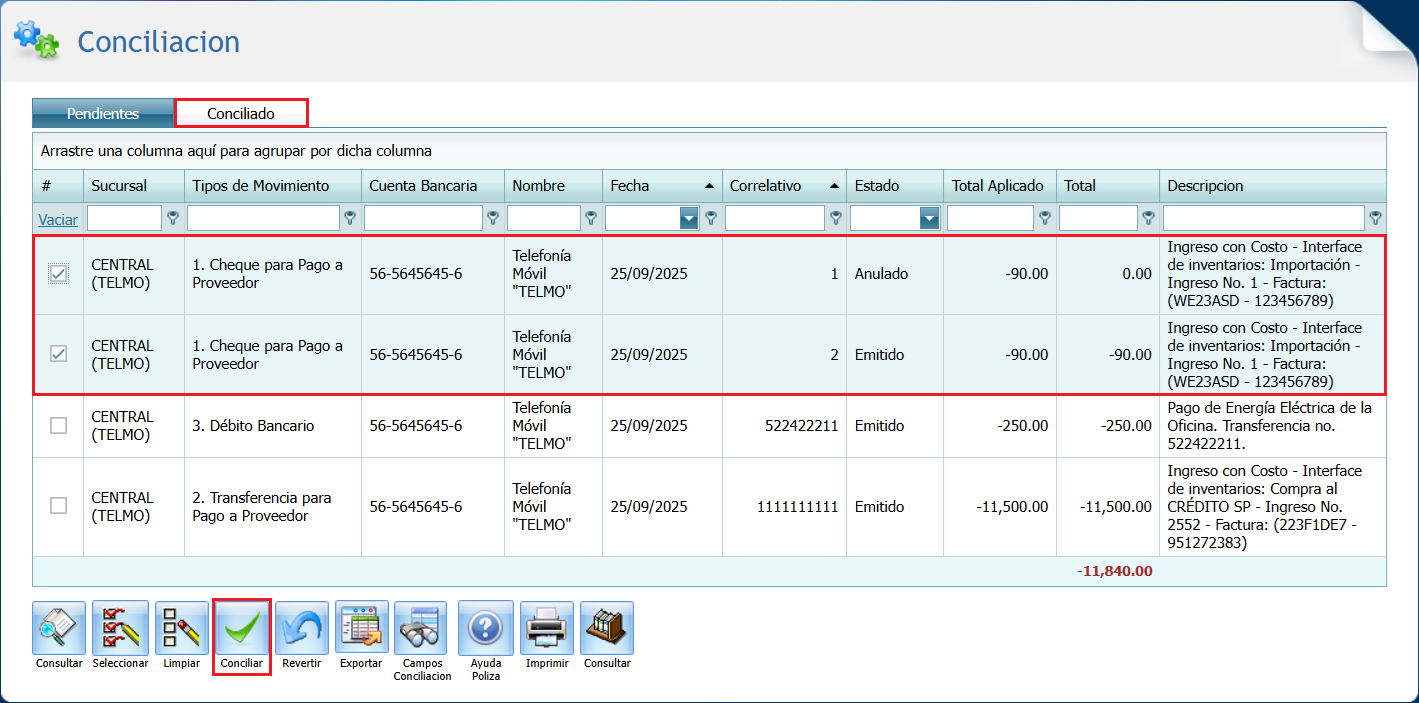
Task: Click the Descripcion filter input field
Action: (x=1263, y=218)
